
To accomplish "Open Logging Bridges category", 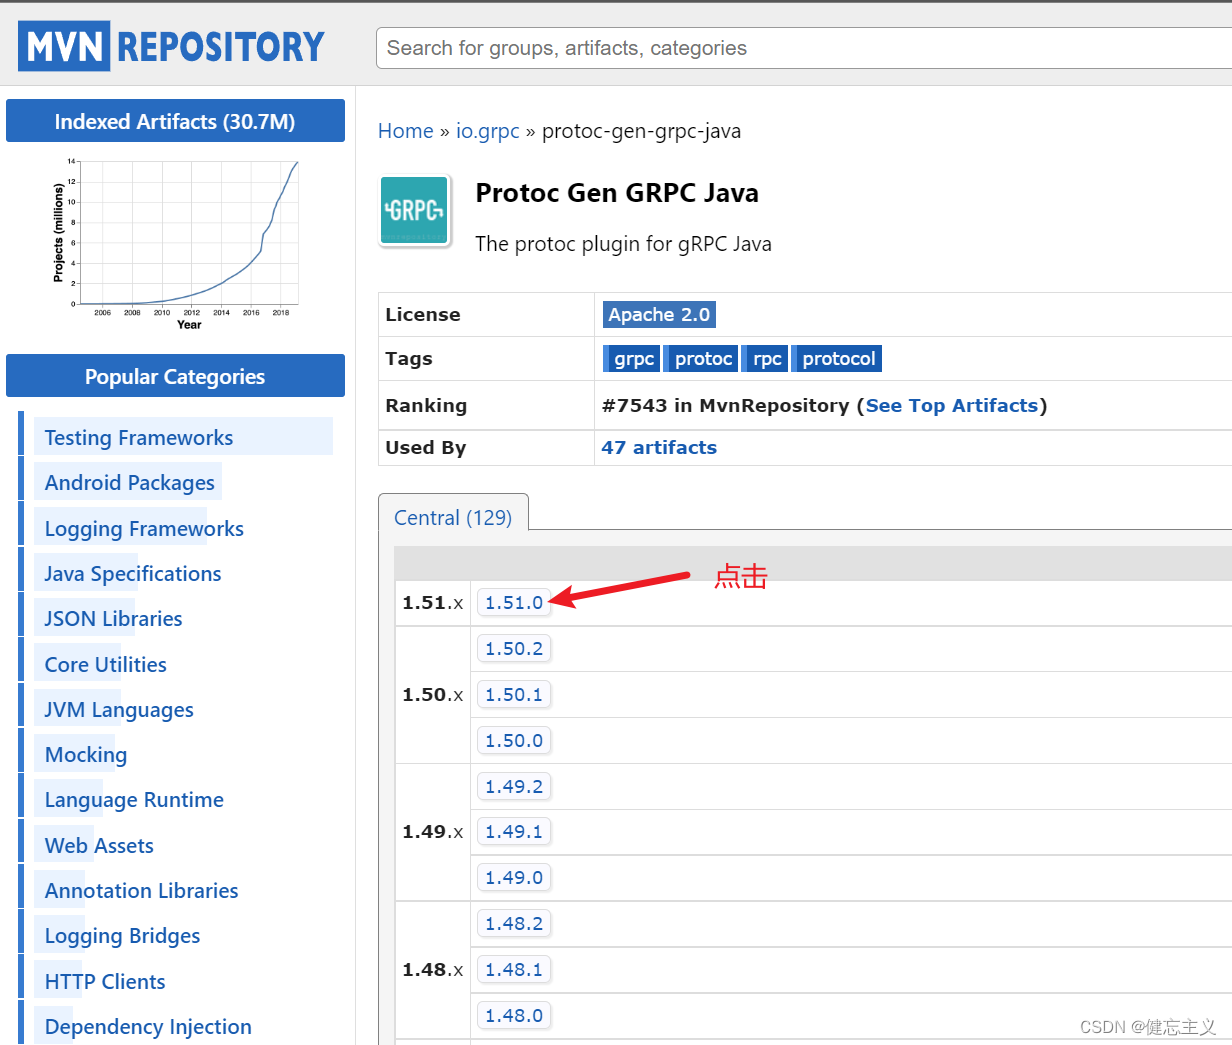I will 122,936.
